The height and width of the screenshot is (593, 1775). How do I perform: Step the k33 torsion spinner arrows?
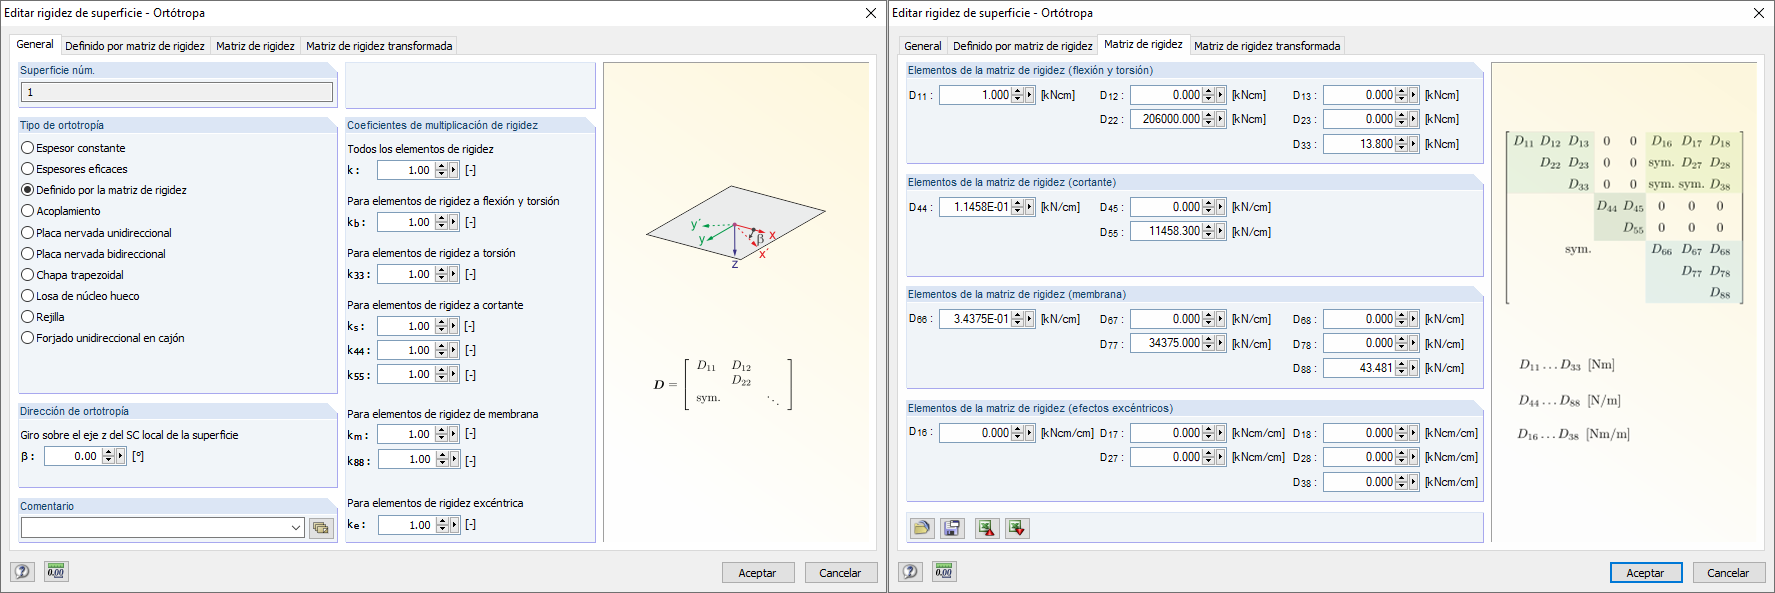coord(441,274)
